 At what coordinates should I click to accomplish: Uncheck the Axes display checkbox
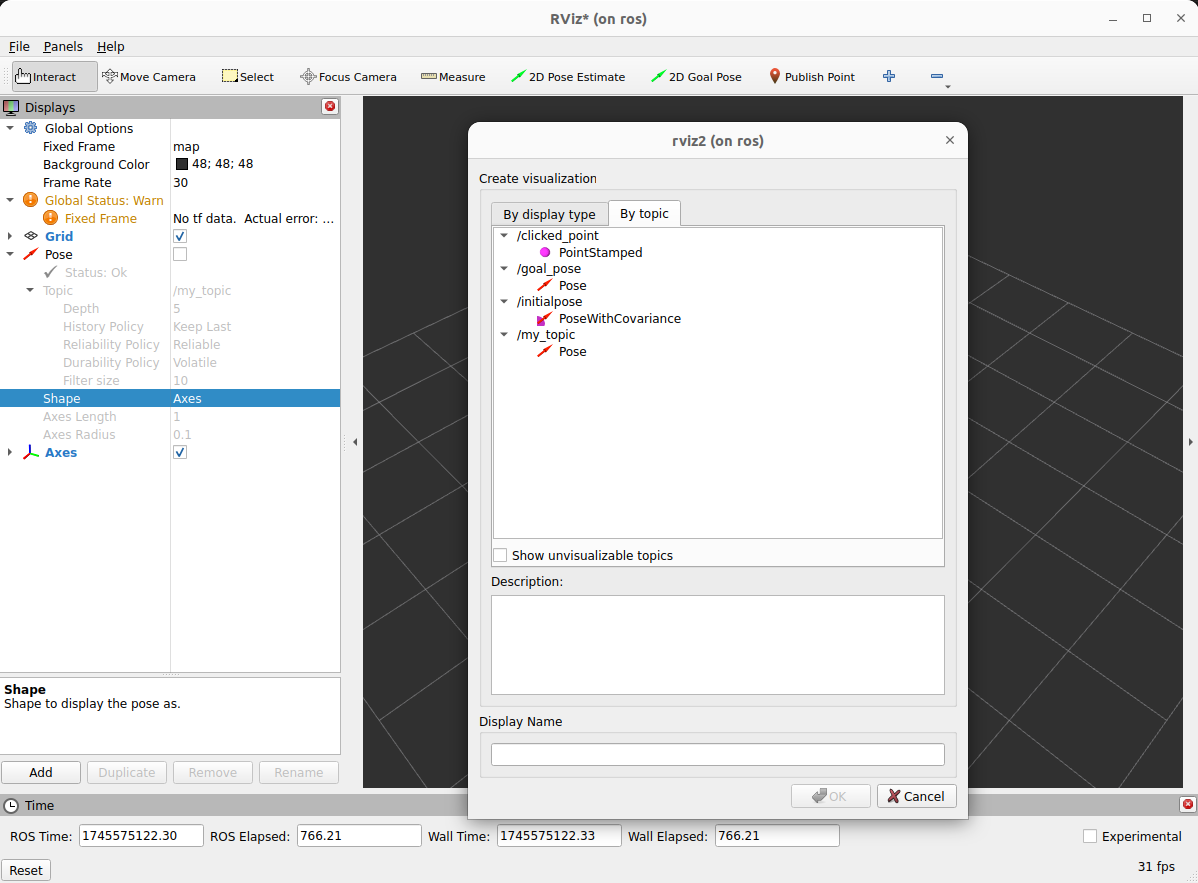pyautogui.click(x=180, y=452)
